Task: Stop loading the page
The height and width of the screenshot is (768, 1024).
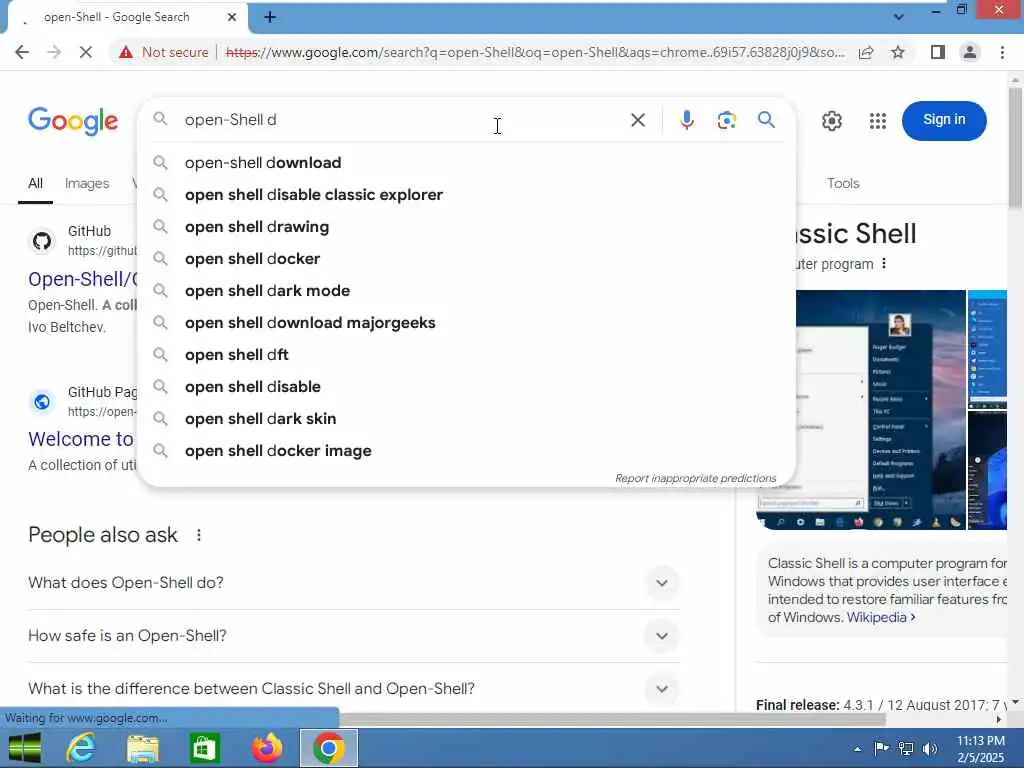Action: (86, 52)
